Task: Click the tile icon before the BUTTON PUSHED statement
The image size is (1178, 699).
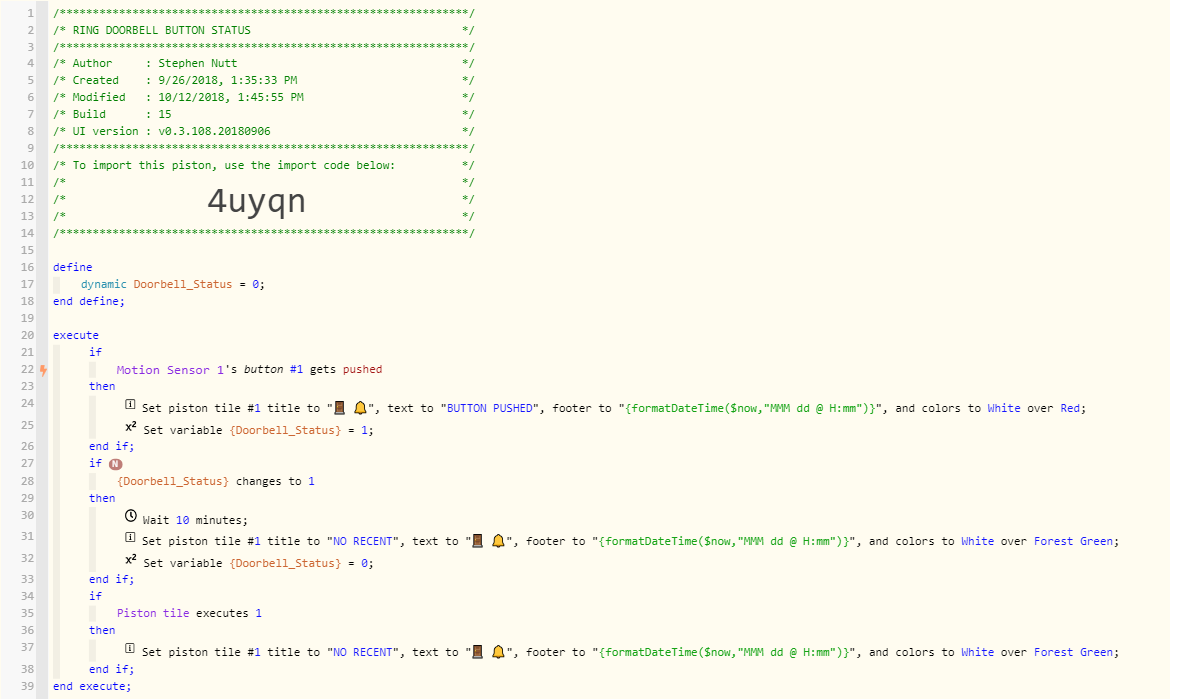Action: pos(130,405)
